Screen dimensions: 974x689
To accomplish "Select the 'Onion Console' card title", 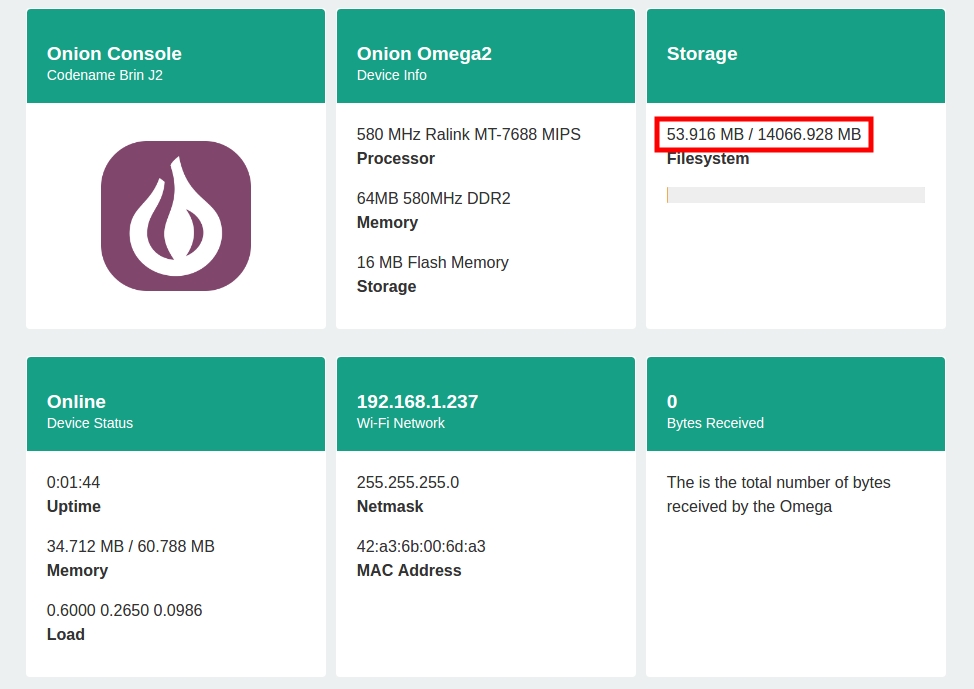I will [114, 53].
